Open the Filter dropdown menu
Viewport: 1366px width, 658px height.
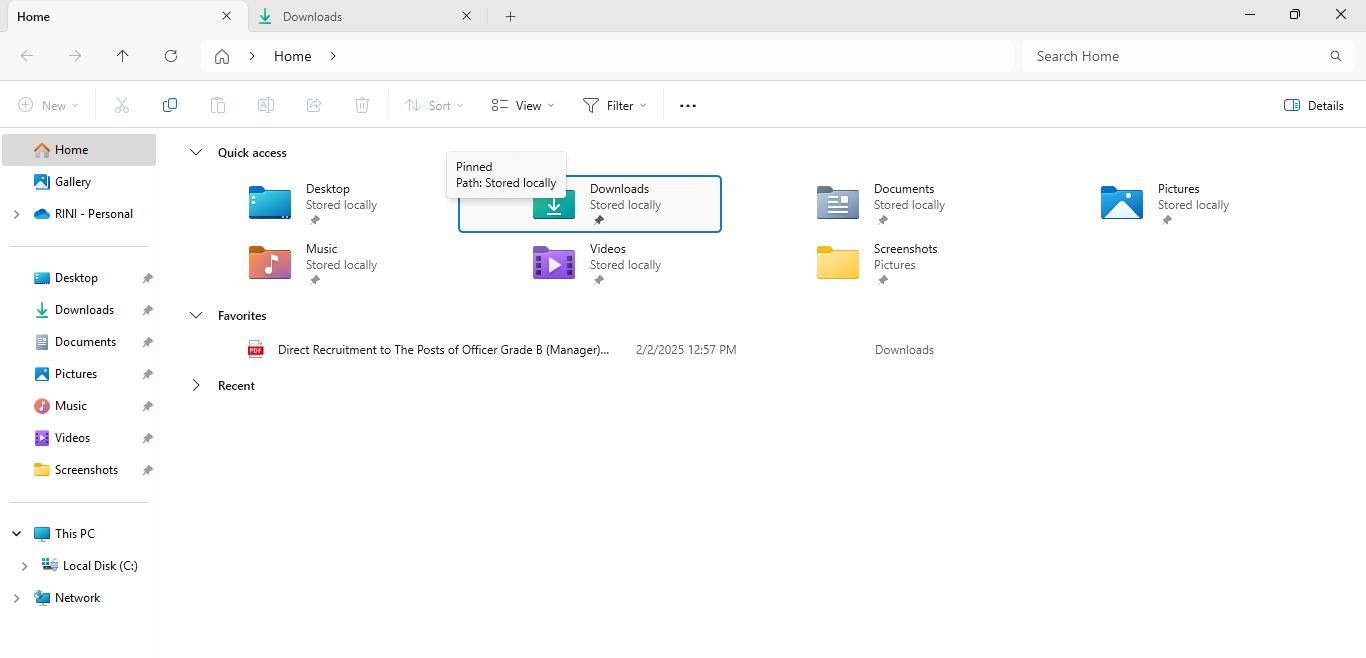pyautogui.click(x=614, y=105)
